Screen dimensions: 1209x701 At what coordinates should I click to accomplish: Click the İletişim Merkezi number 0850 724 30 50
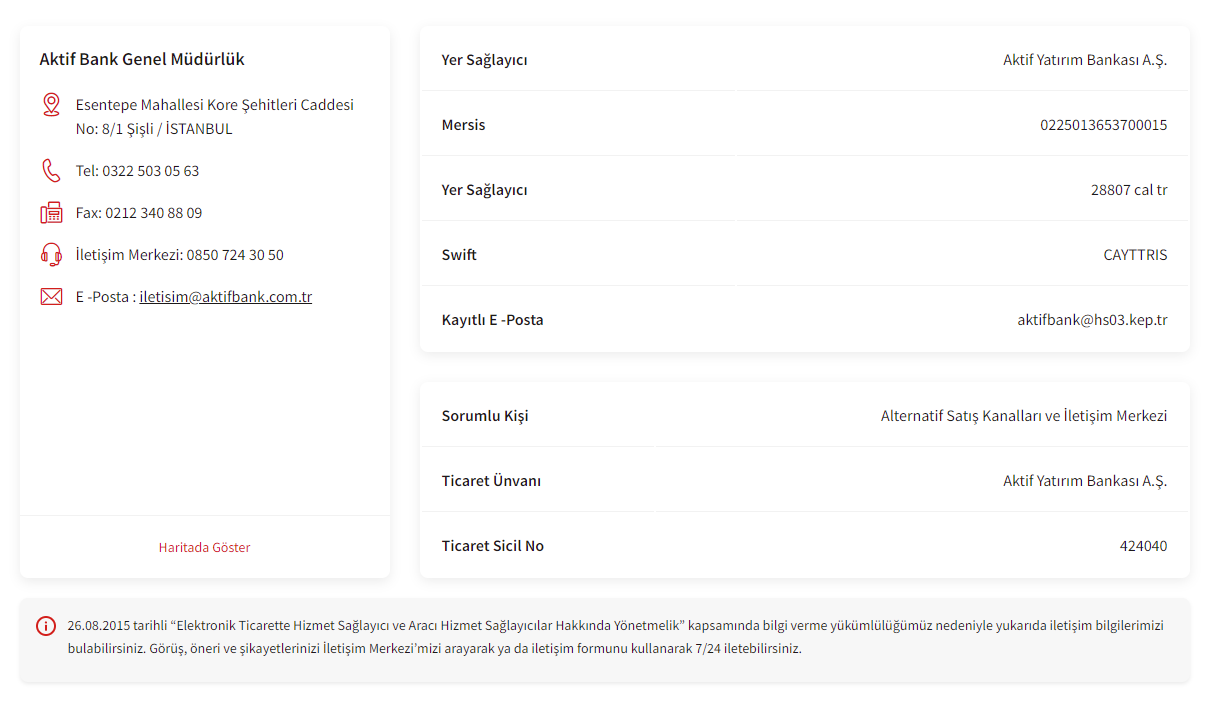point(234,255)
